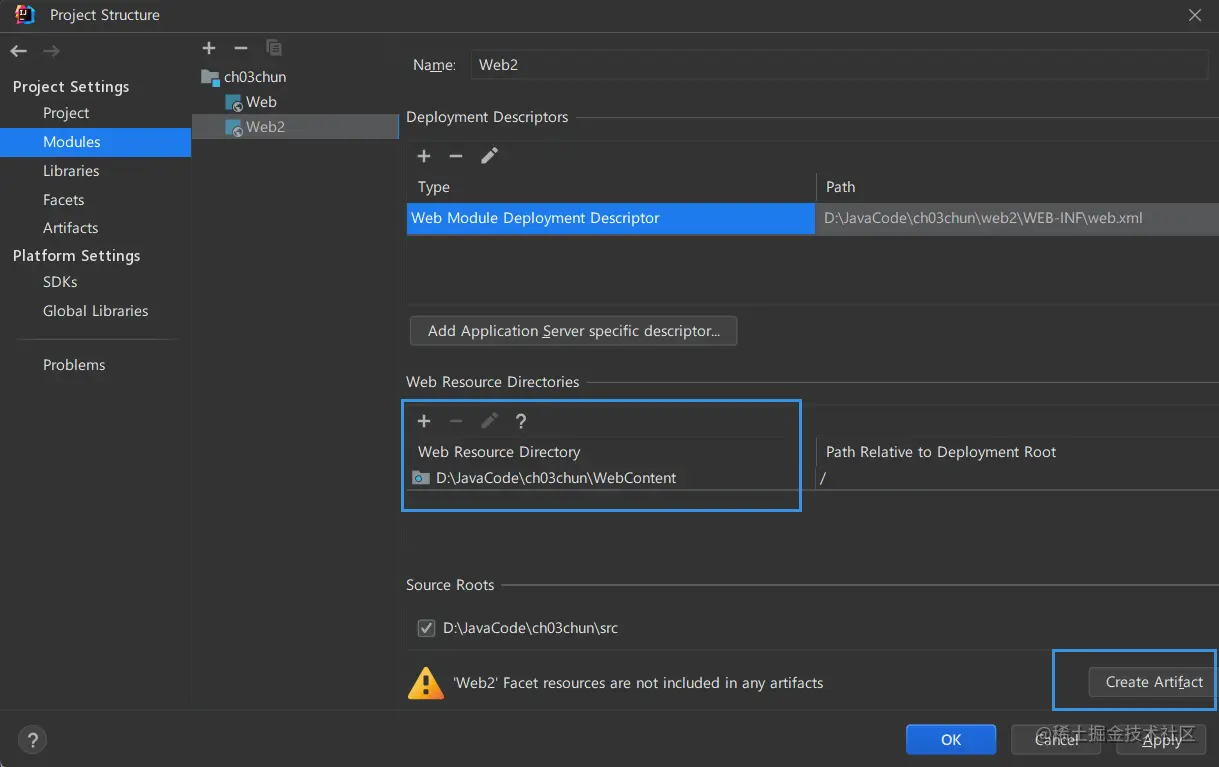Open the Artifacts settings section
The height and width of the screenshot is (767, 1219).
click(x=70, y=228)
